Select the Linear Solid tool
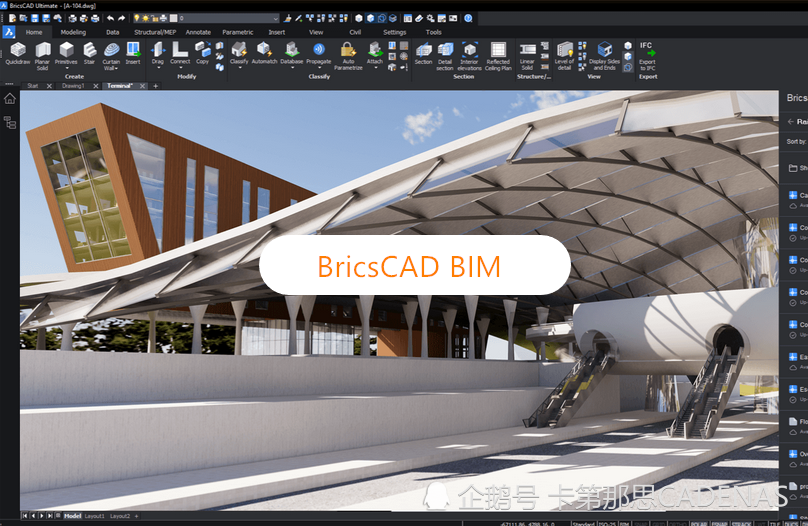This screenshot has width=808, height=526. tap(527, 56)
